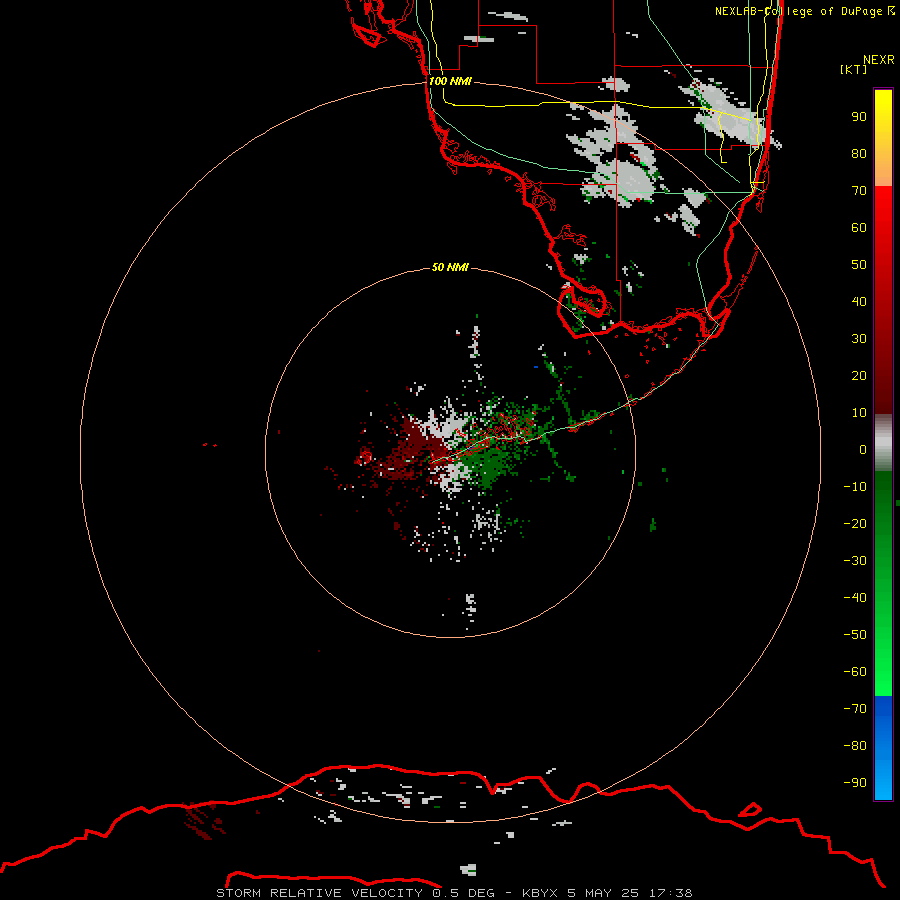Click the -20 knot scale label
Viewport: 900px width, 900px height.
pyautogui.click(x=855, y=524)
